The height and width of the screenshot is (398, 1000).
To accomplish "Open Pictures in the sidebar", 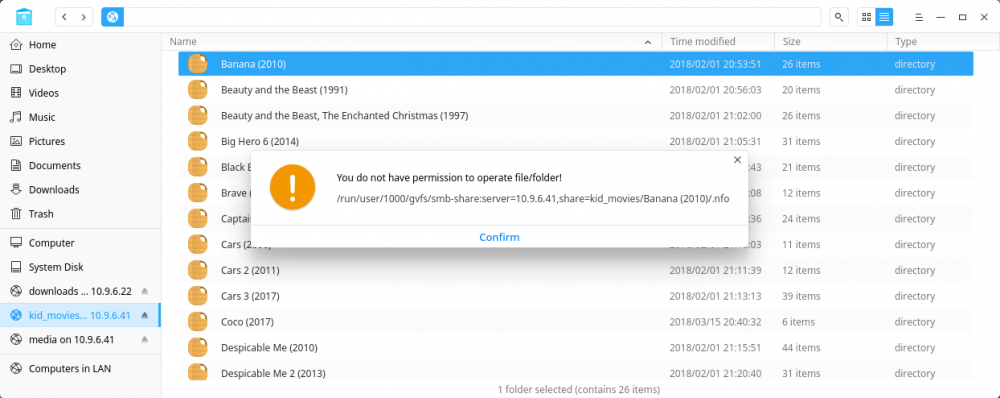I will click(80, 142).
